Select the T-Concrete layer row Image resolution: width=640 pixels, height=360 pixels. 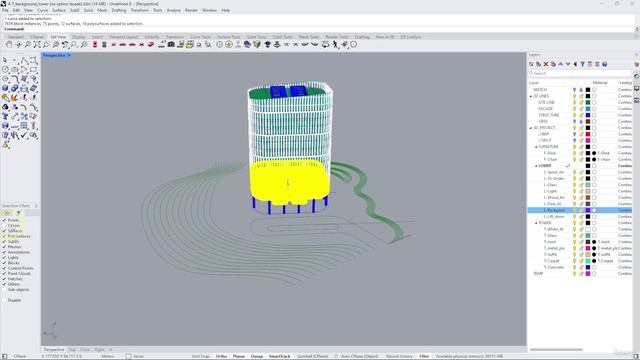point(580,267)
